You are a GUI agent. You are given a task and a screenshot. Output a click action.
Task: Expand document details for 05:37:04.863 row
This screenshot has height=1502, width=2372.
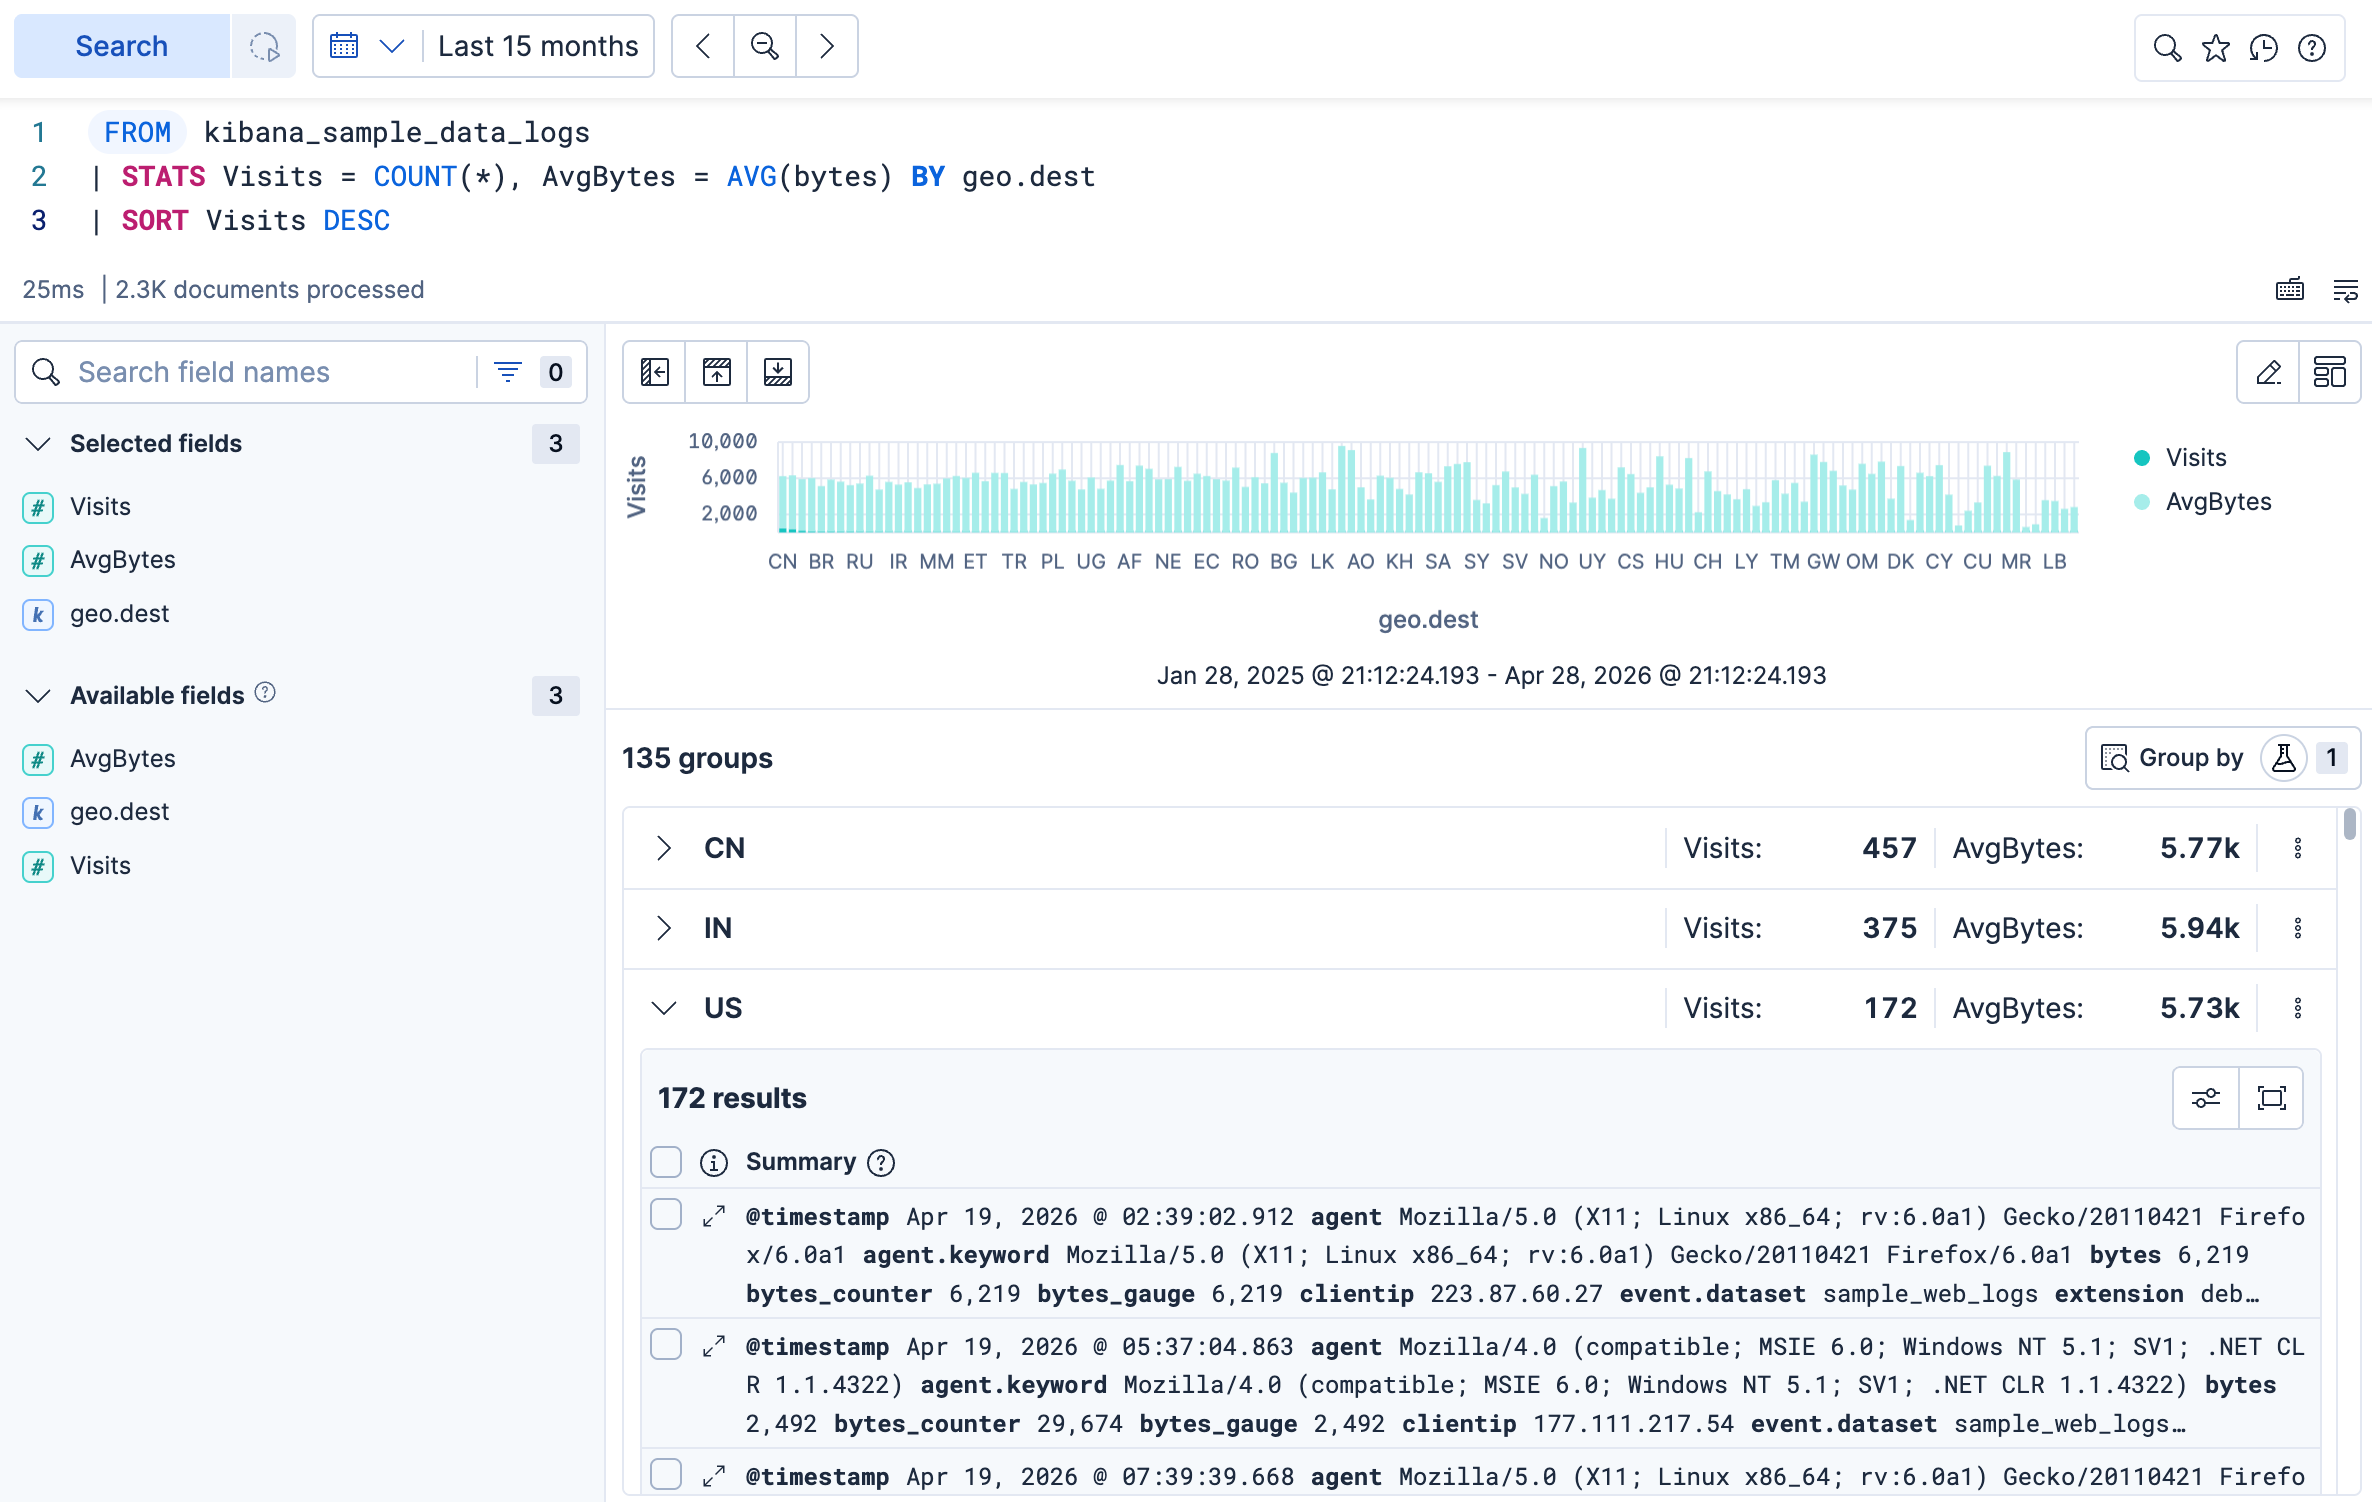[x=714, y=1347]
